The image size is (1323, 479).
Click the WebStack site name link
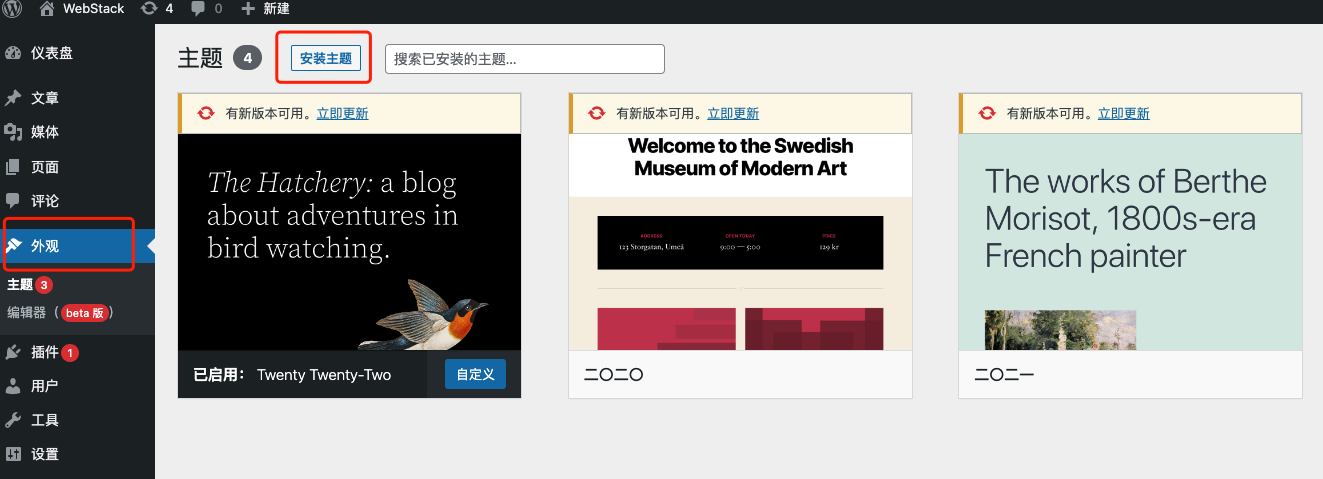pos(94,9)
